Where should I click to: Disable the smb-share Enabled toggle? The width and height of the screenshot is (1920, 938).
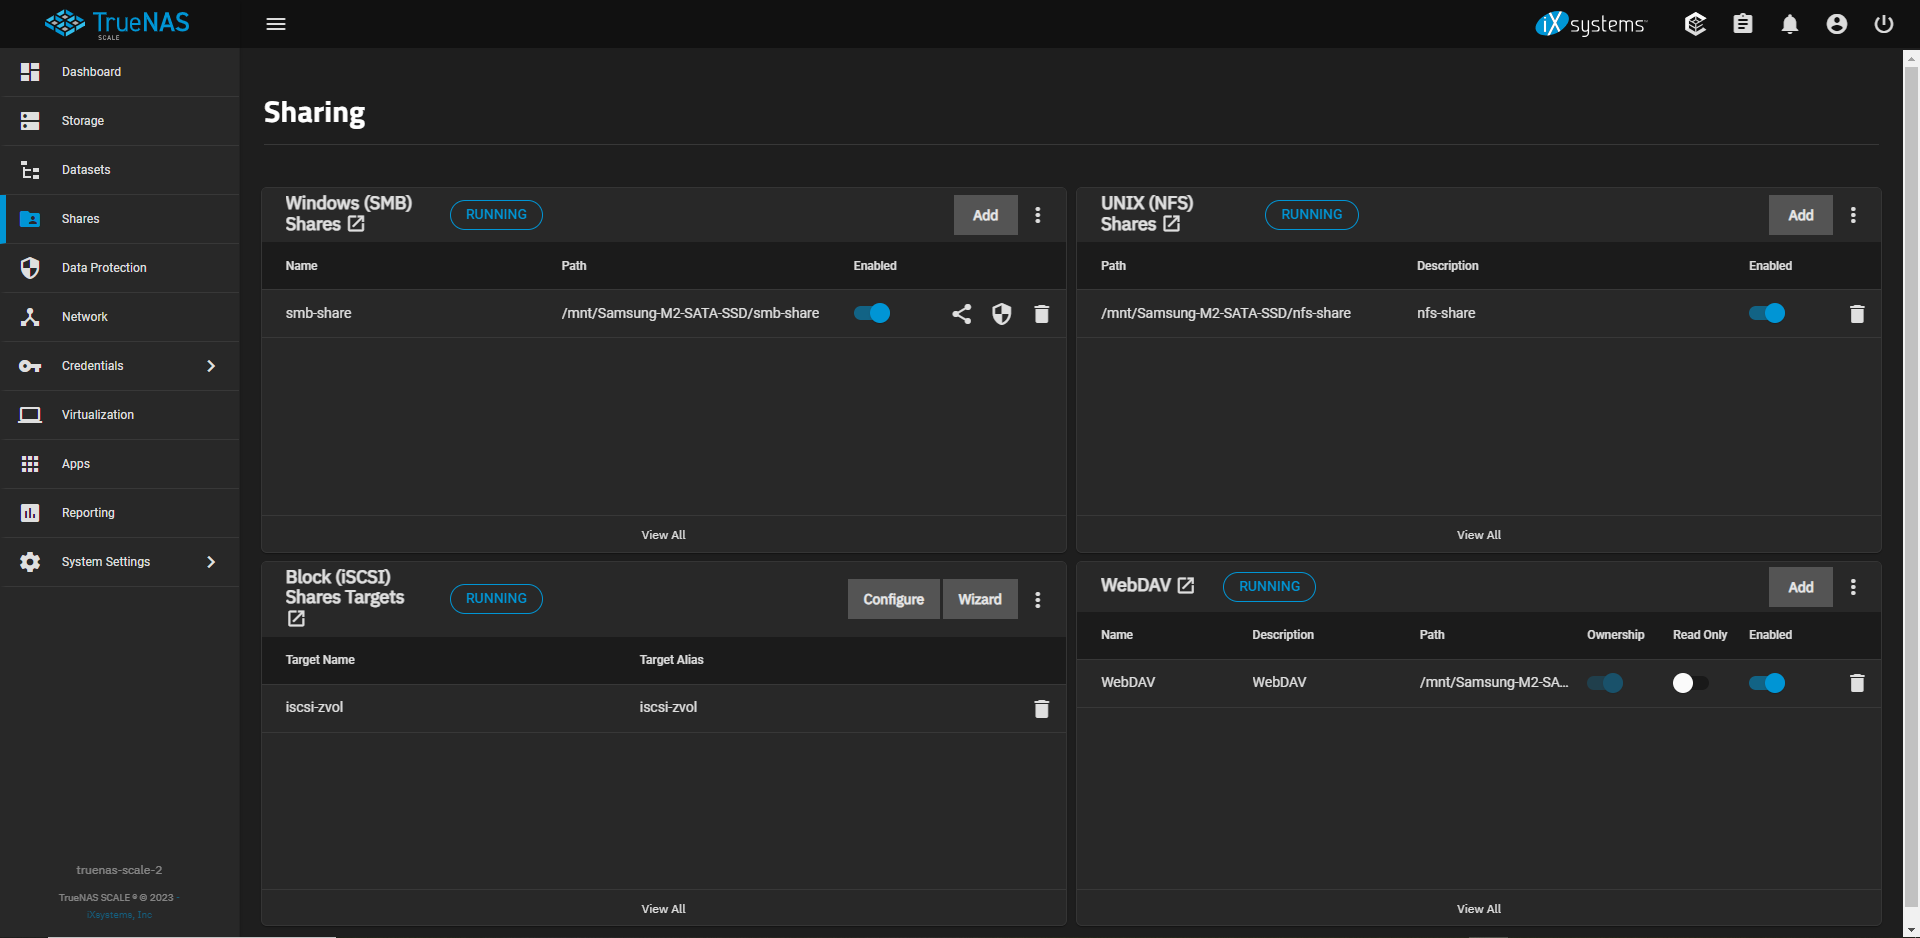(872, 313)
